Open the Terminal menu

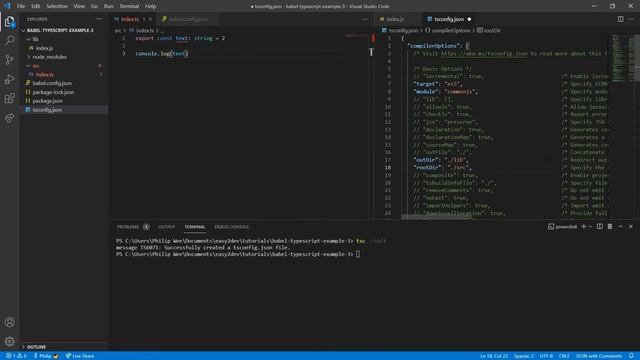(x=129, y=6)
